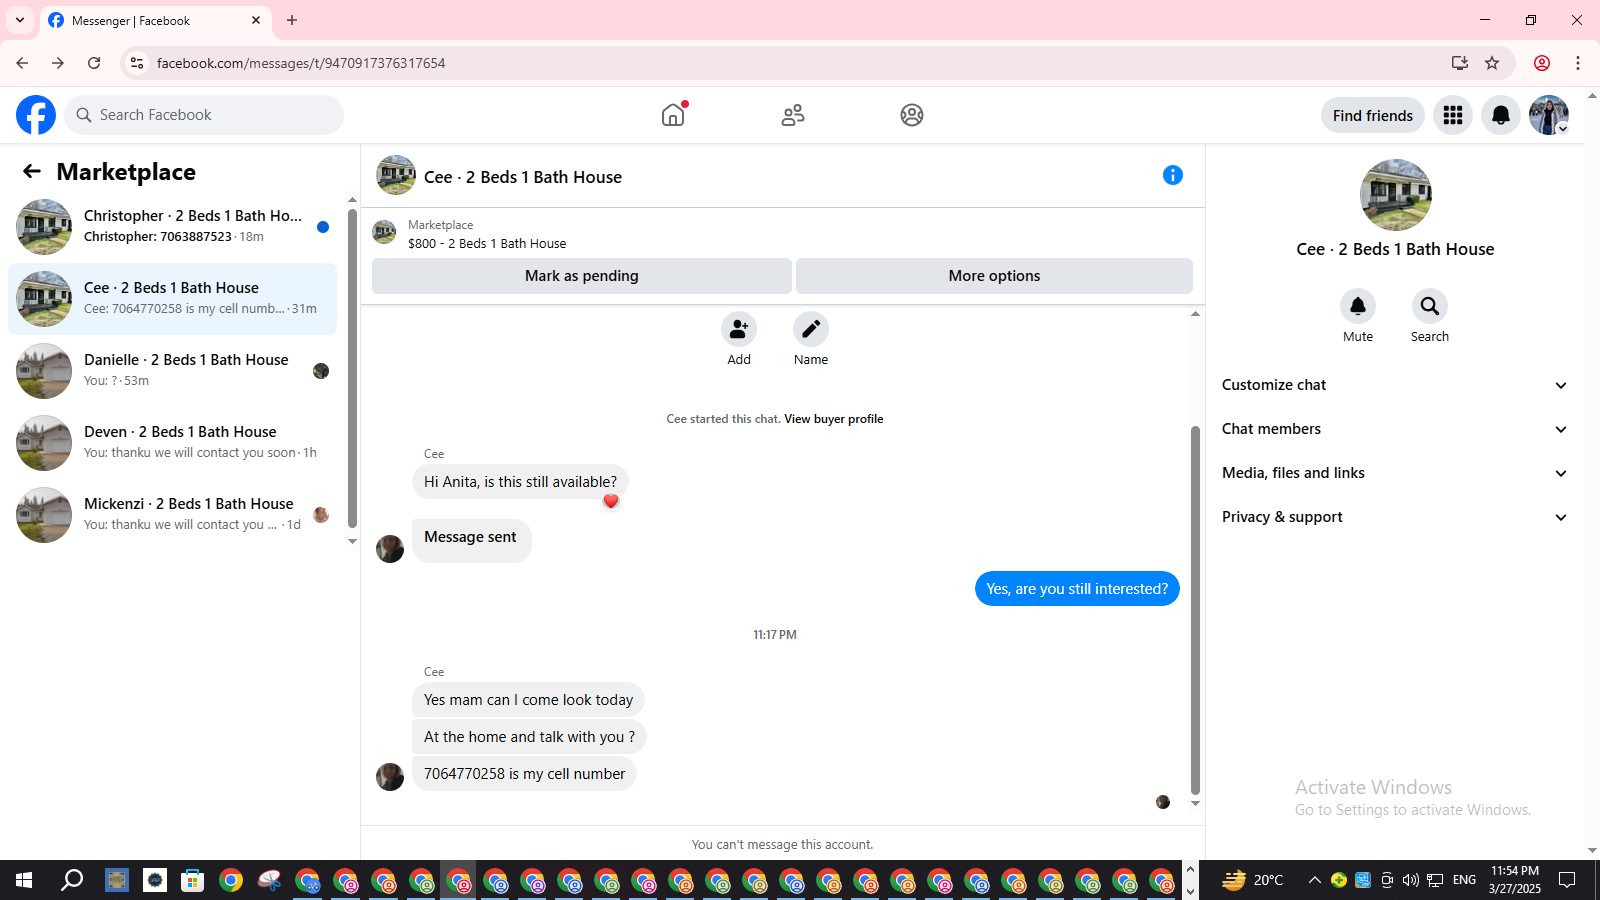The image size is (1600, 900).
Task: Click the taskbar volume icon
Action: point(1411,880)
